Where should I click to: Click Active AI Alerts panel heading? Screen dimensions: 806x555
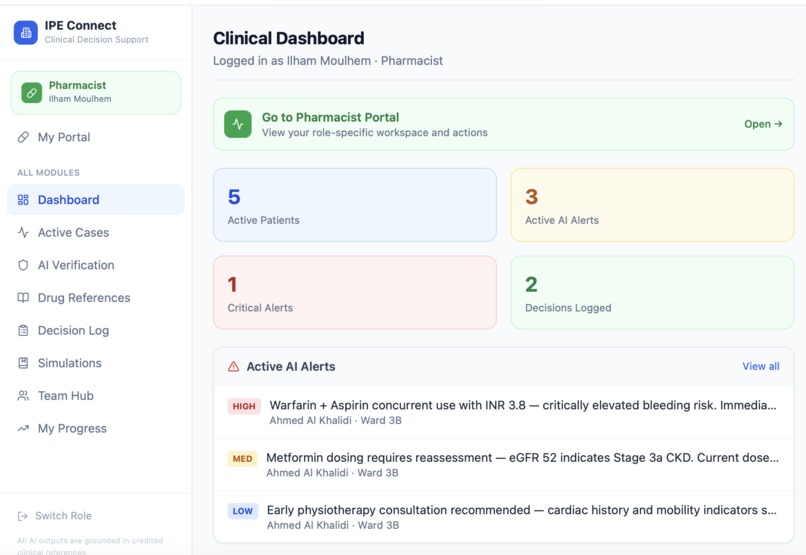(291, 366)
